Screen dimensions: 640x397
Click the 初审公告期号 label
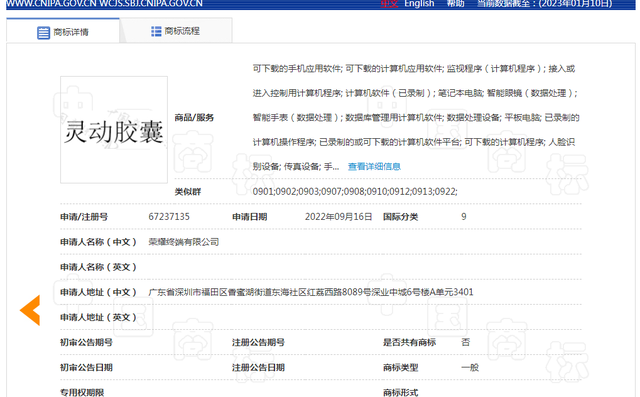click(x=86, y=342)
